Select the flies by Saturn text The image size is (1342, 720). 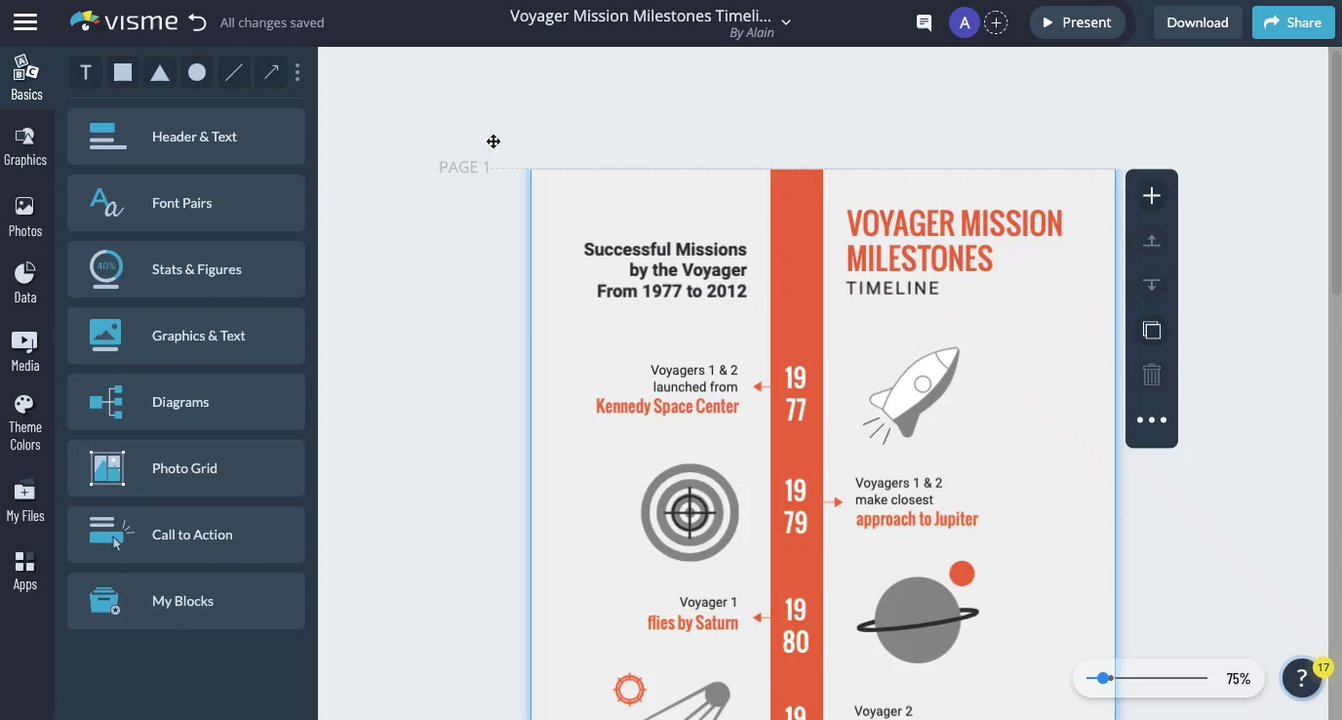click(693, 623)
